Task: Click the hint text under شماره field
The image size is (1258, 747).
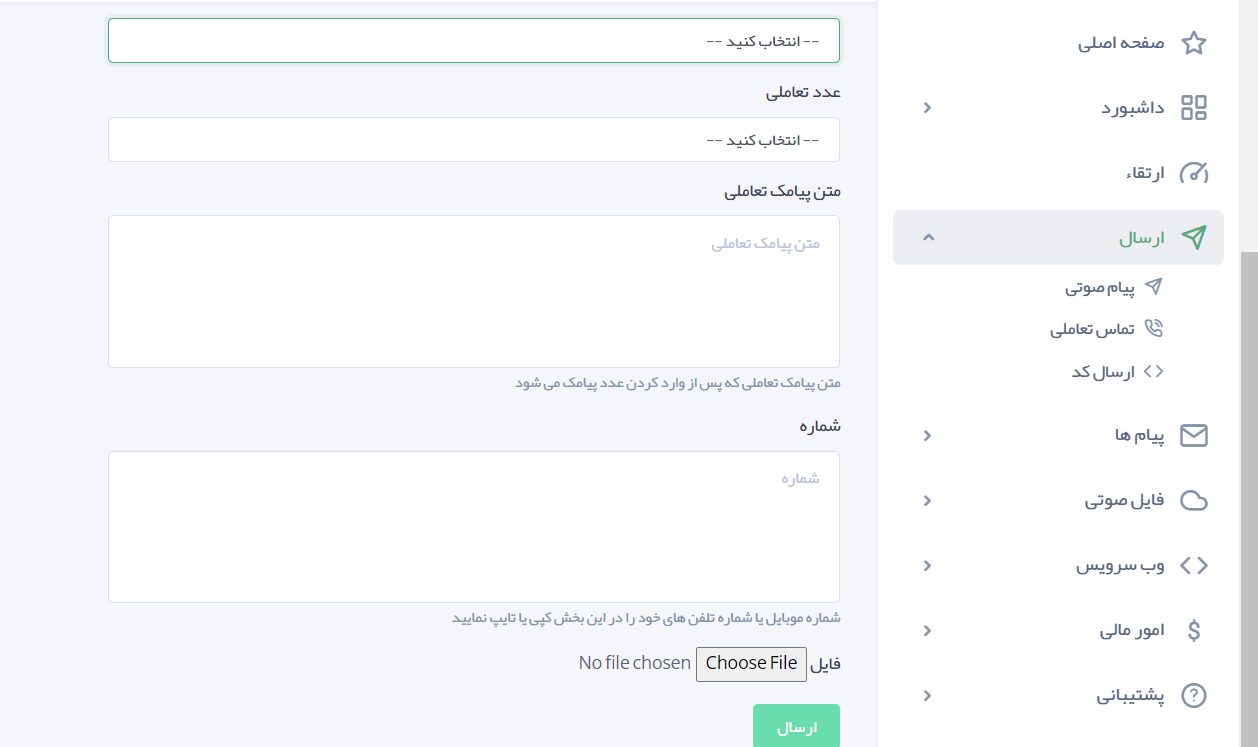Action: pos(646,618)
